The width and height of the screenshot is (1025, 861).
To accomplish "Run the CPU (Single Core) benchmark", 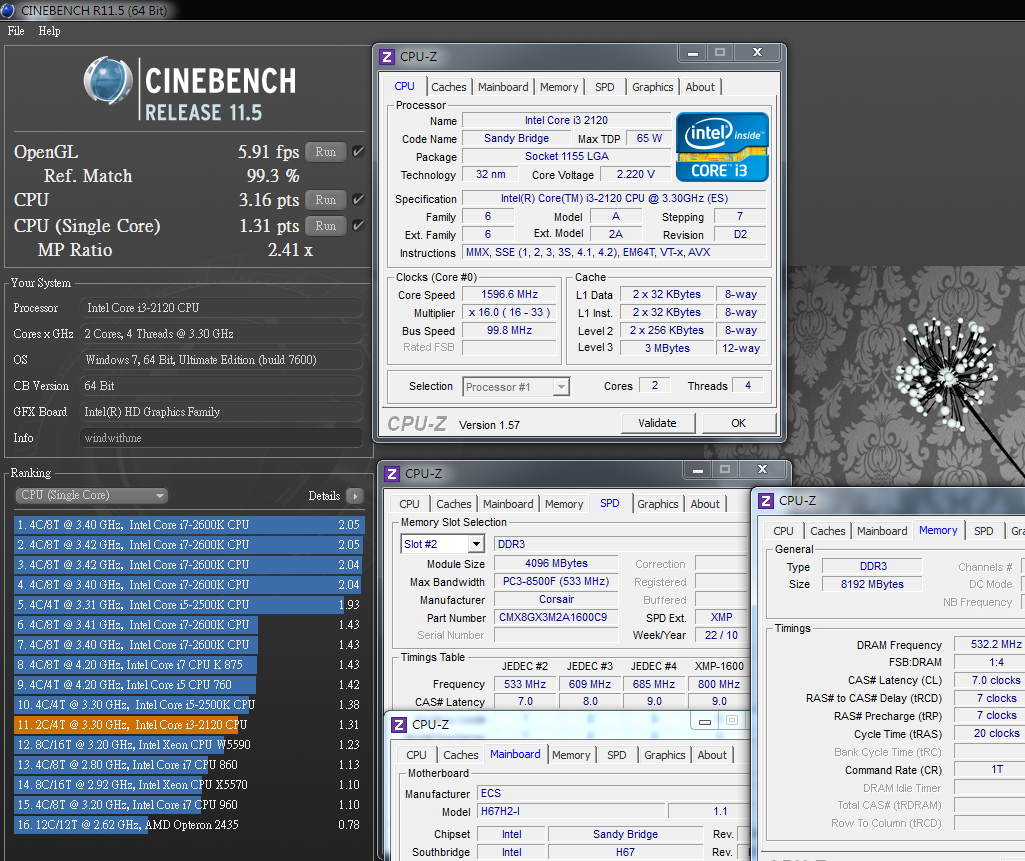I will [326, 226].
